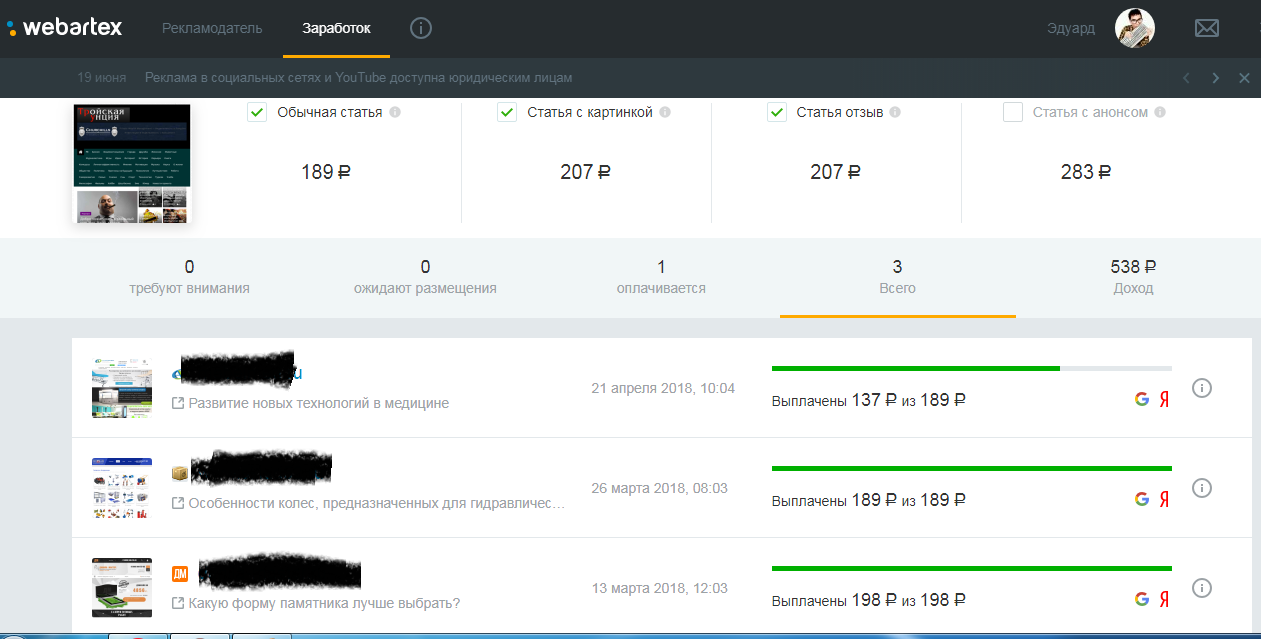Click help icon next to Обычная статья

tap(395, 113)
